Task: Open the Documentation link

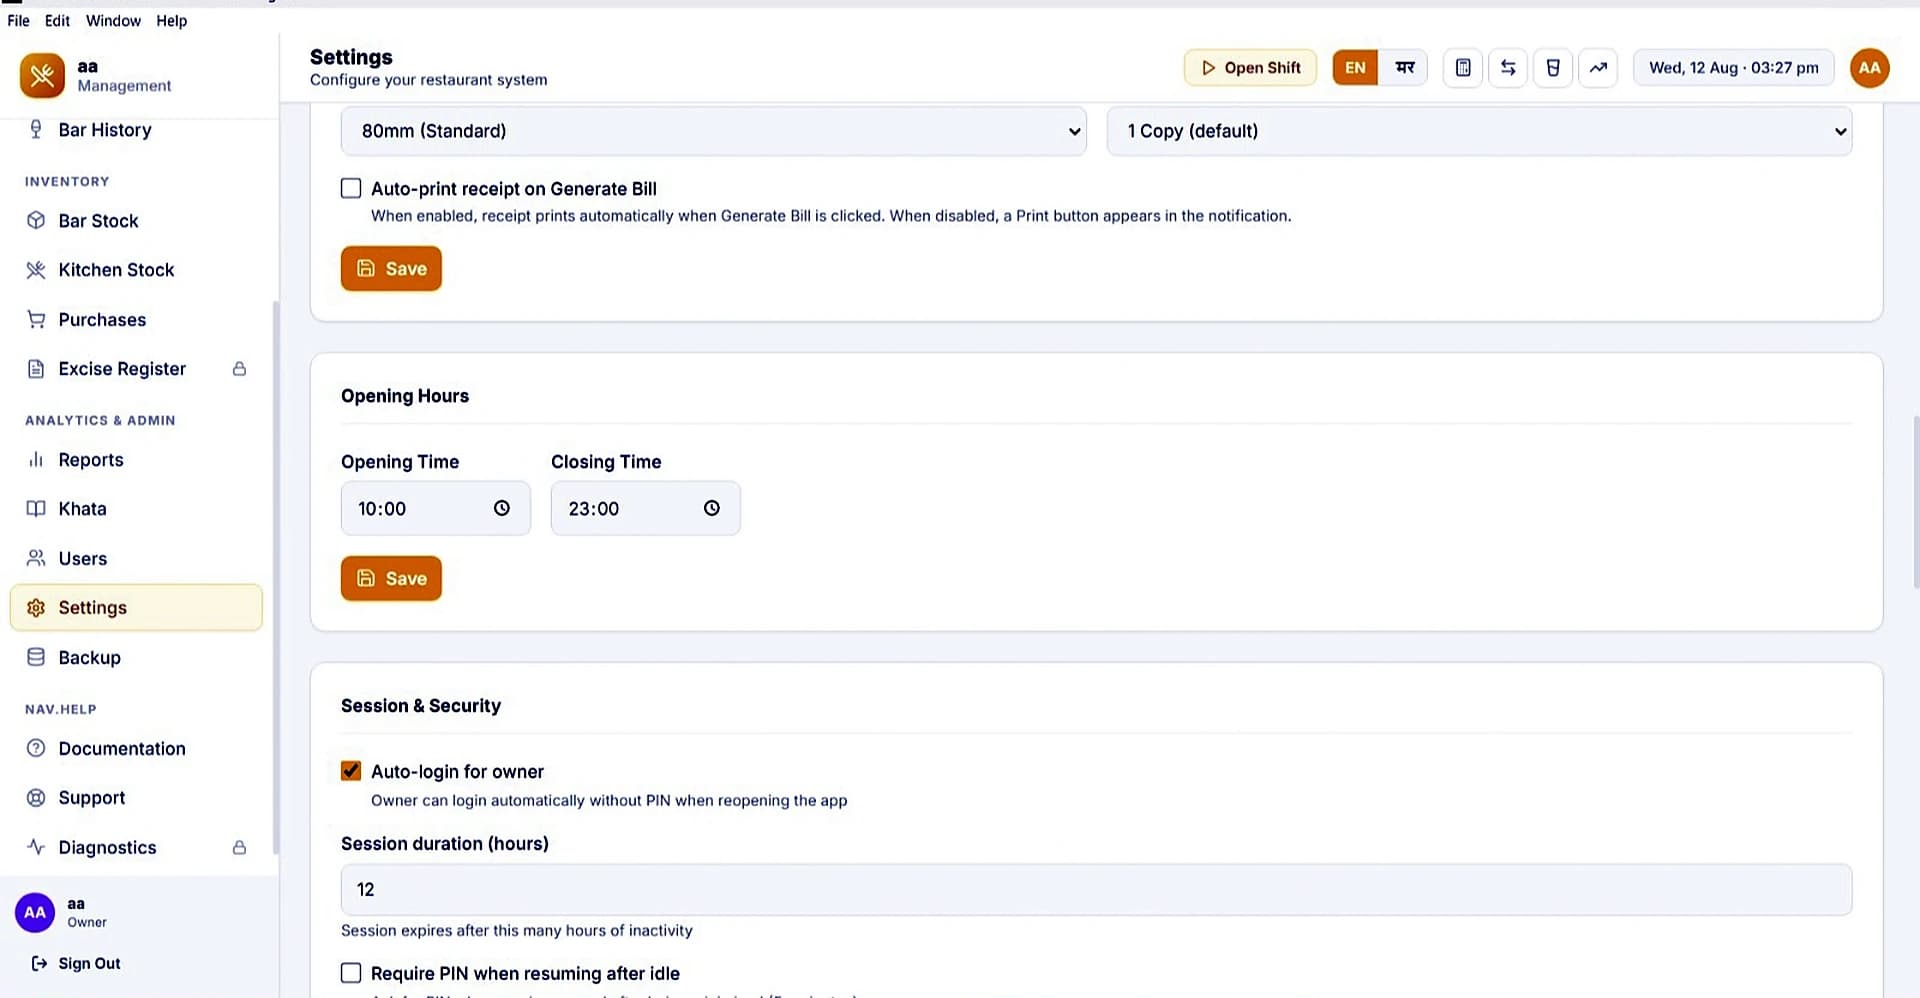Action: pyautogui.click(x=136, y=748)
